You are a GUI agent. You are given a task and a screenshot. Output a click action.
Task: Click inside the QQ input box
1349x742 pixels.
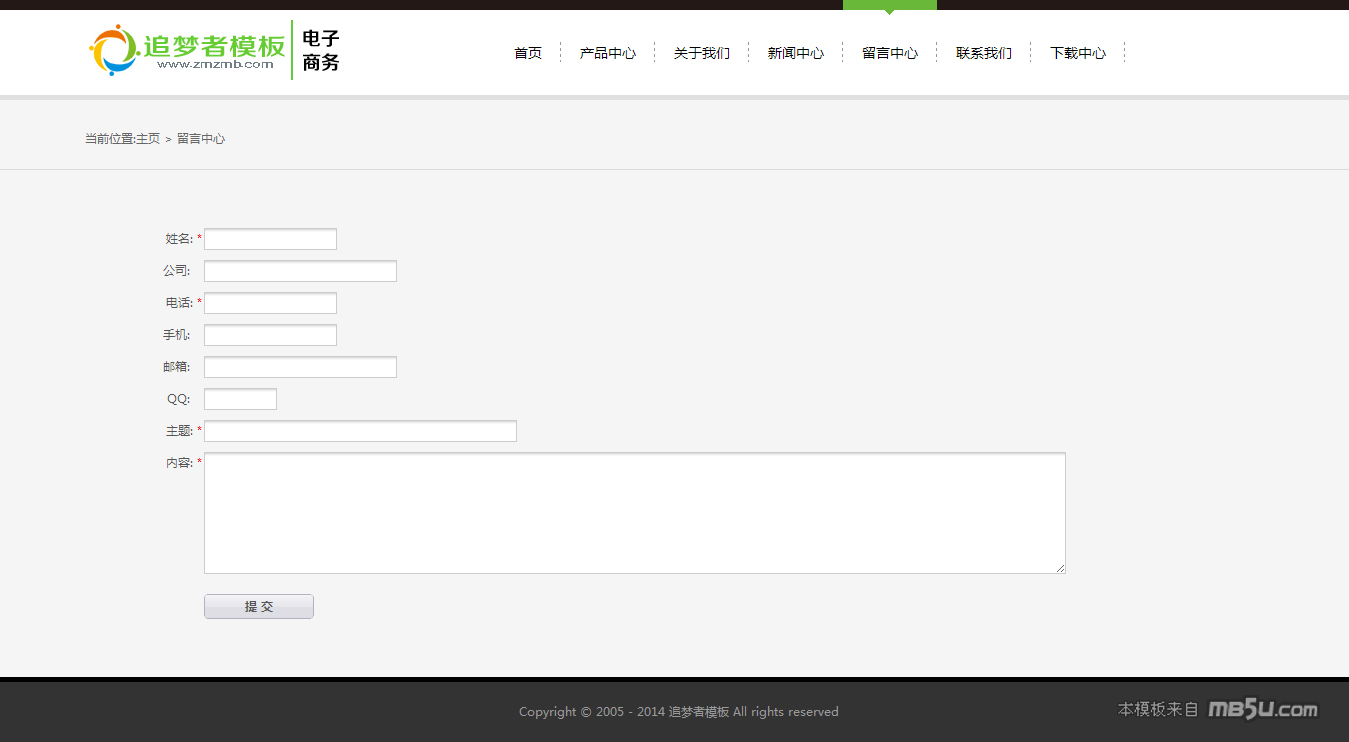[x=240, y=399]
